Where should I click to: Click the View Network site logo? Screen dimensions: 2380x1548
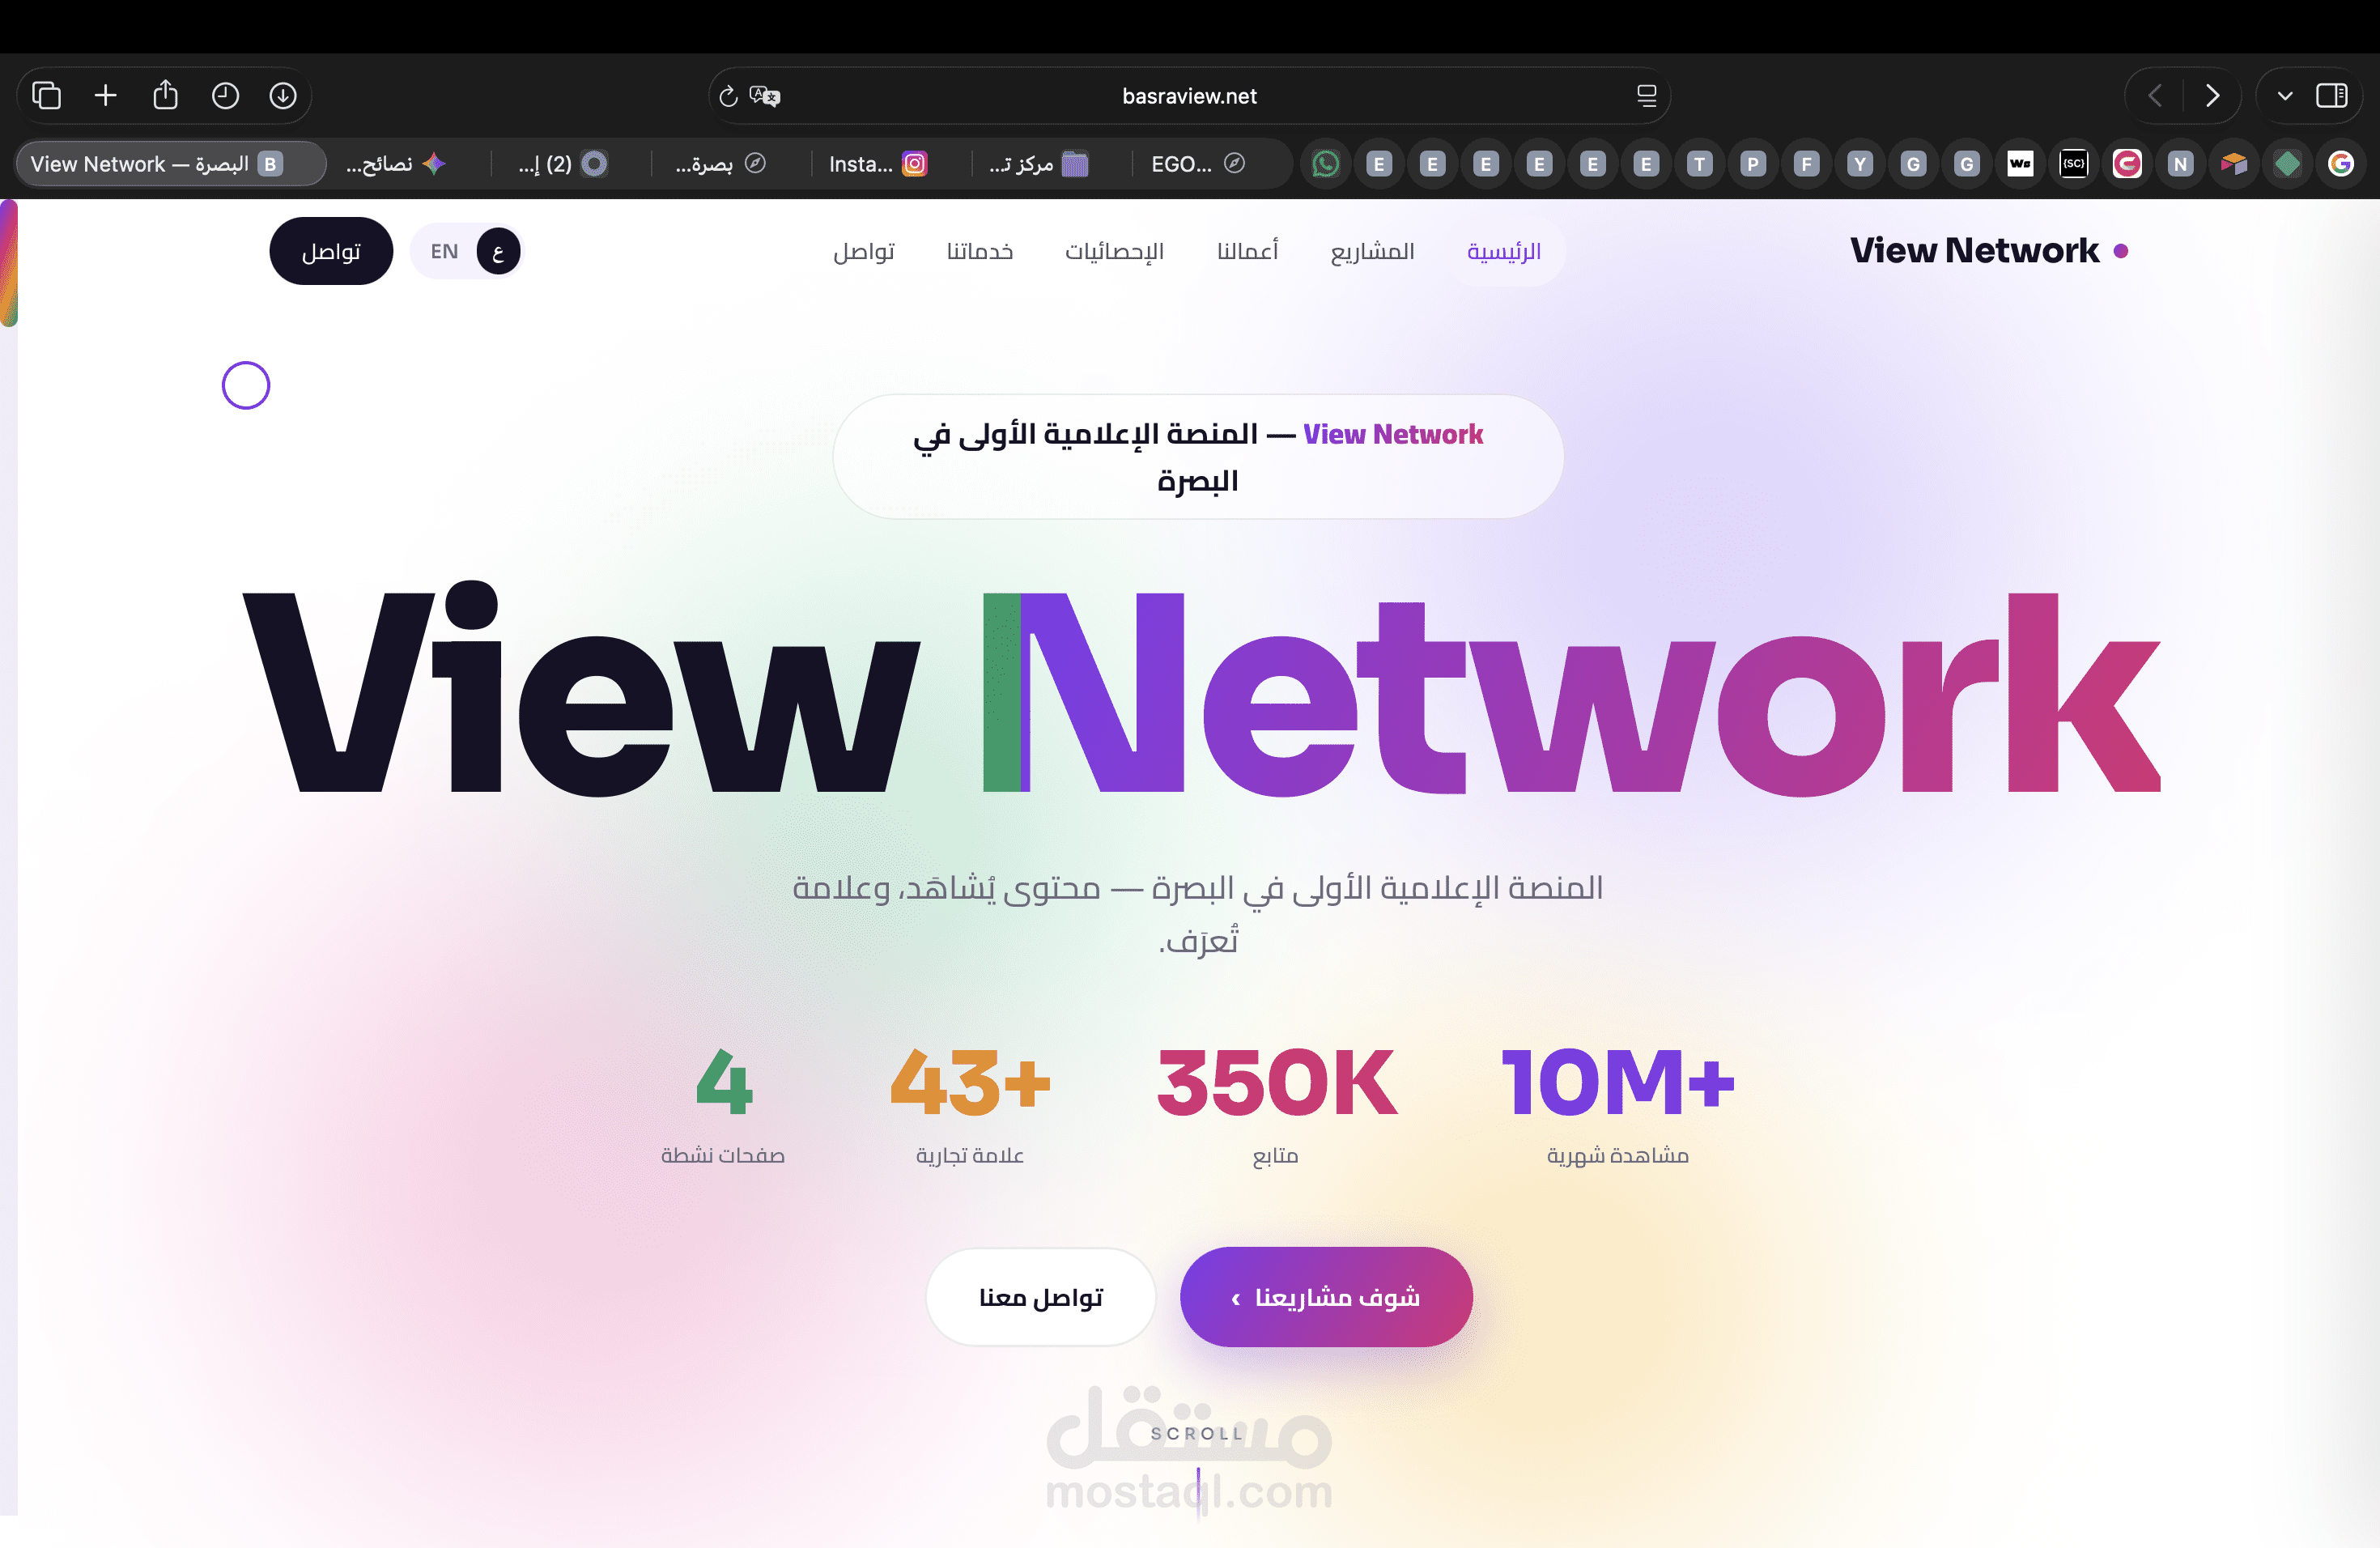click(x=1988, y=251)
